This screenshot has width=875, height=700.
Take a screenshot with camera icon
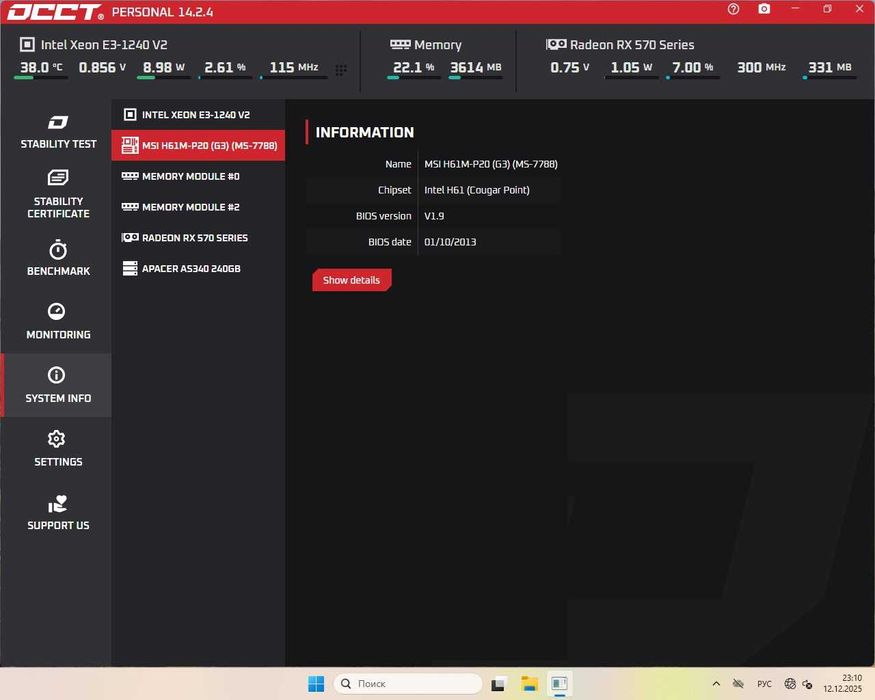(764, 9)
